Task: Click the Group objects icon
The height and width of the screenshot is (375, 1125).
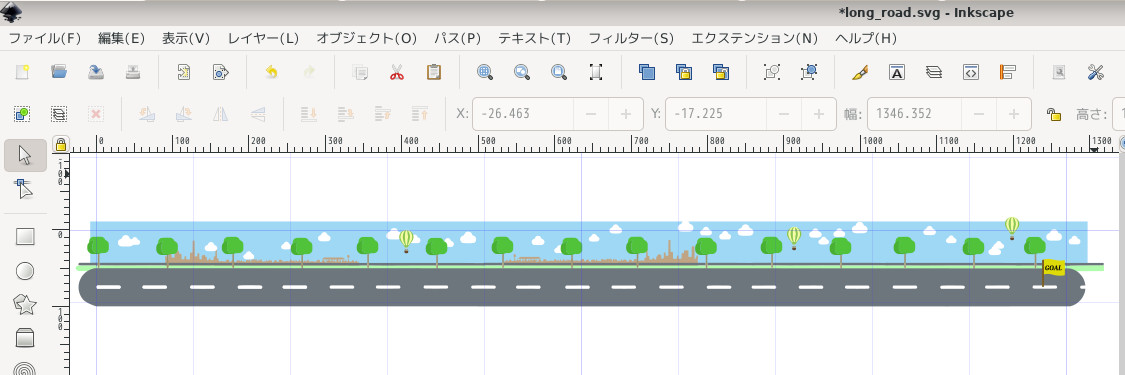Action: click(772, 72)
